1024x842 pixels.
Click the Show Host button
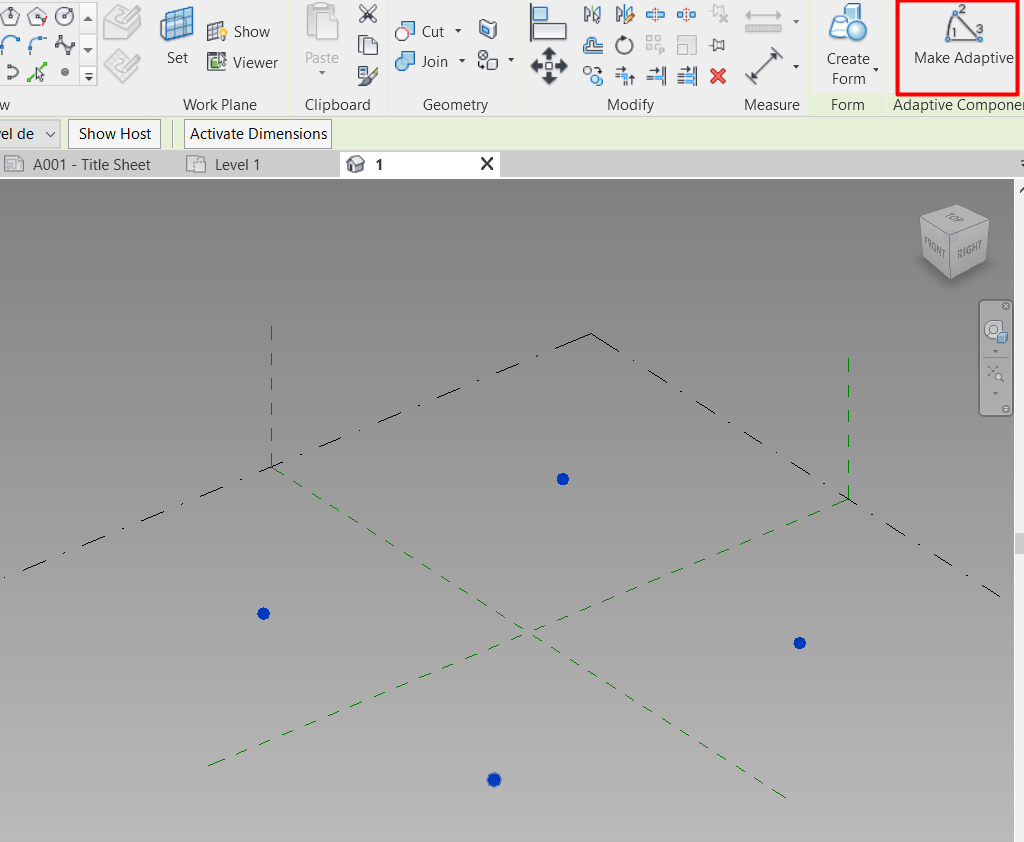(114, 134)
